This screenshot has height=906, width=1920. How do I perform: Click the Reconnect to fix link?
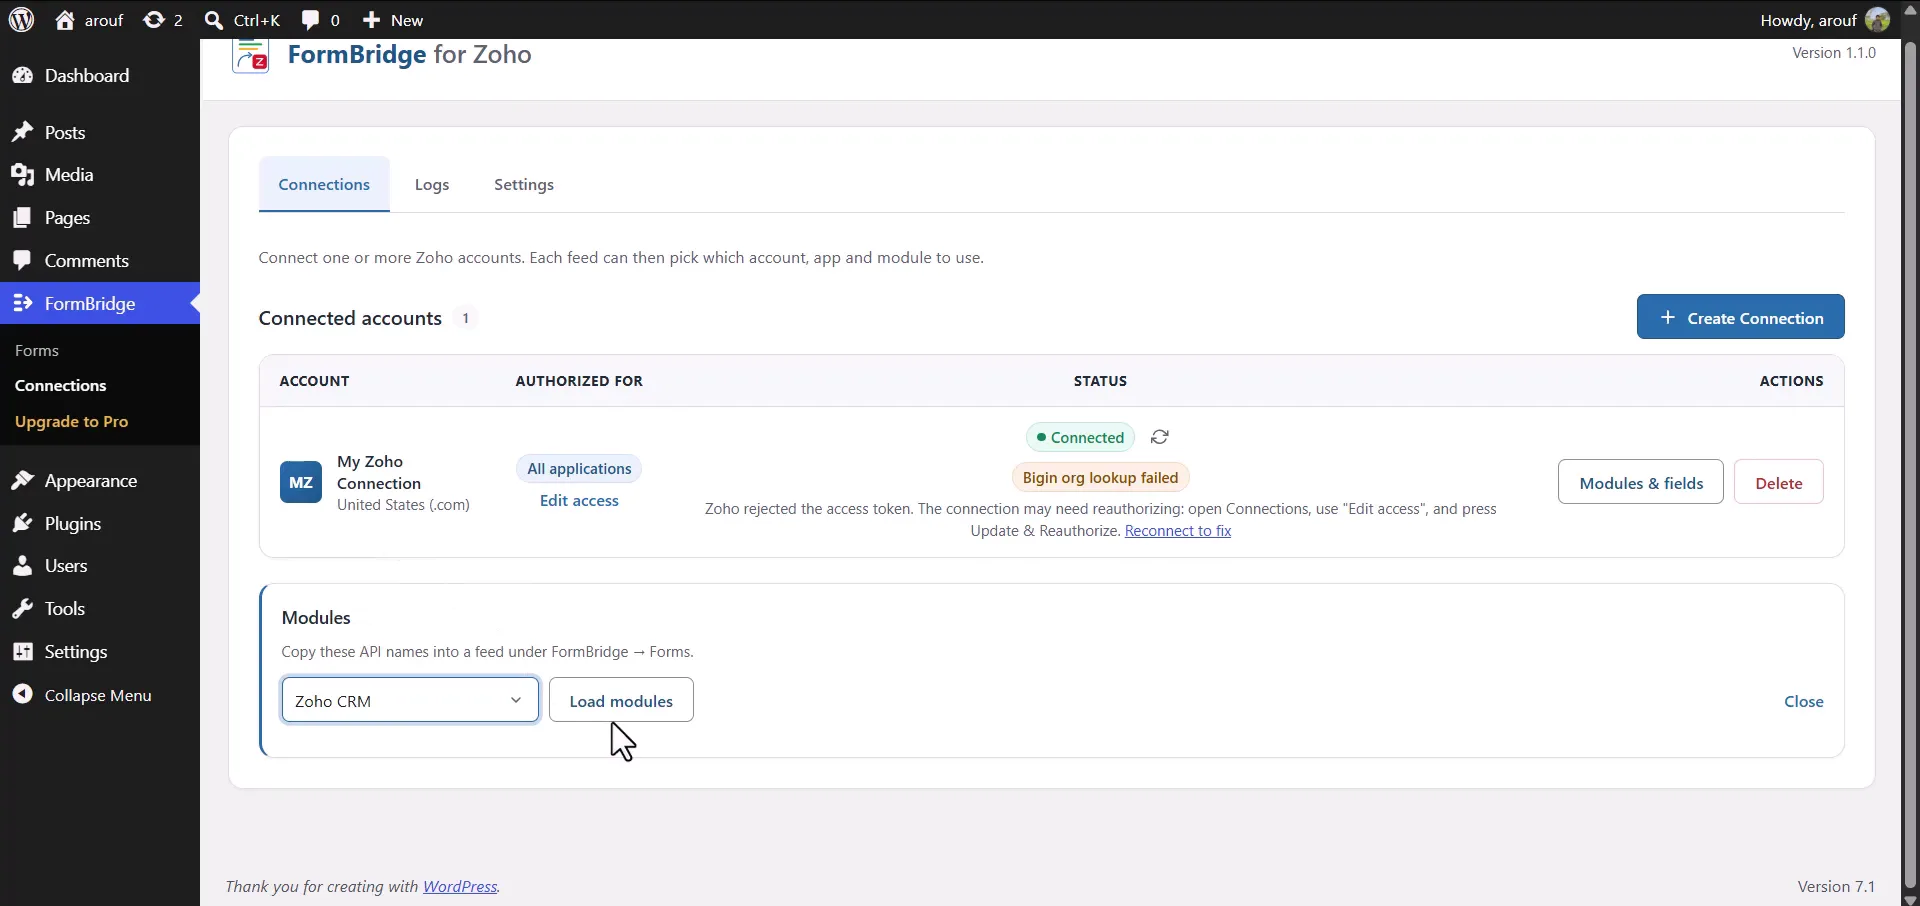tap(1178, 530)
